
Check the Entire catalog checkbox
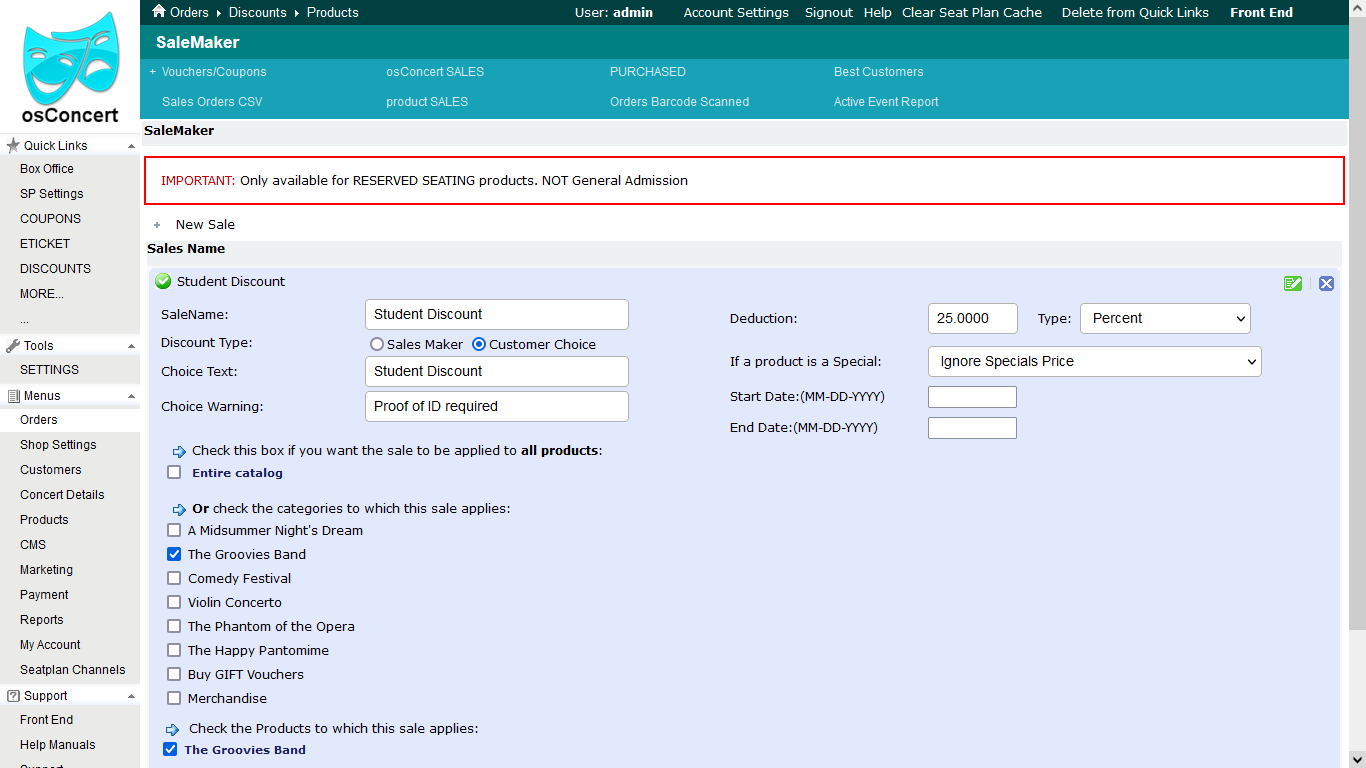174,473
